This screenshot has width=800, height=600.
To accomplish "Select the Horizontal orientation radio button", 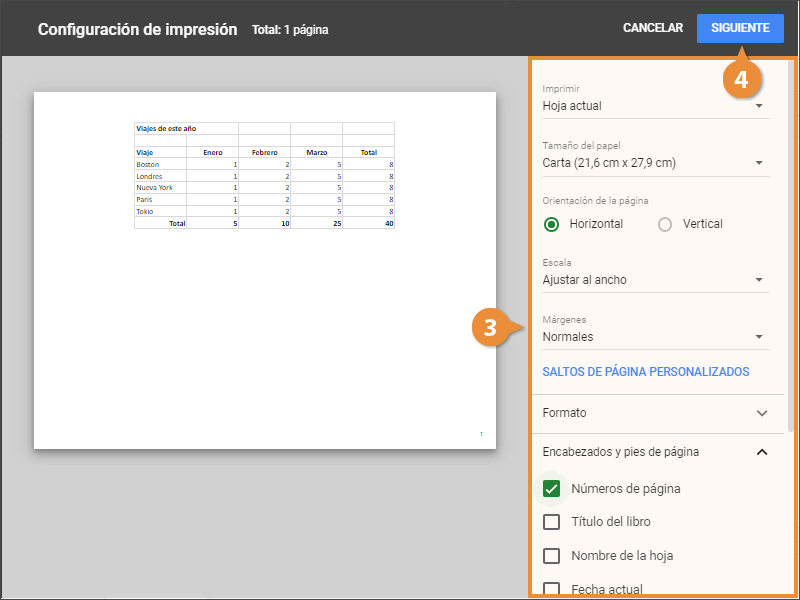I will 552,224.
